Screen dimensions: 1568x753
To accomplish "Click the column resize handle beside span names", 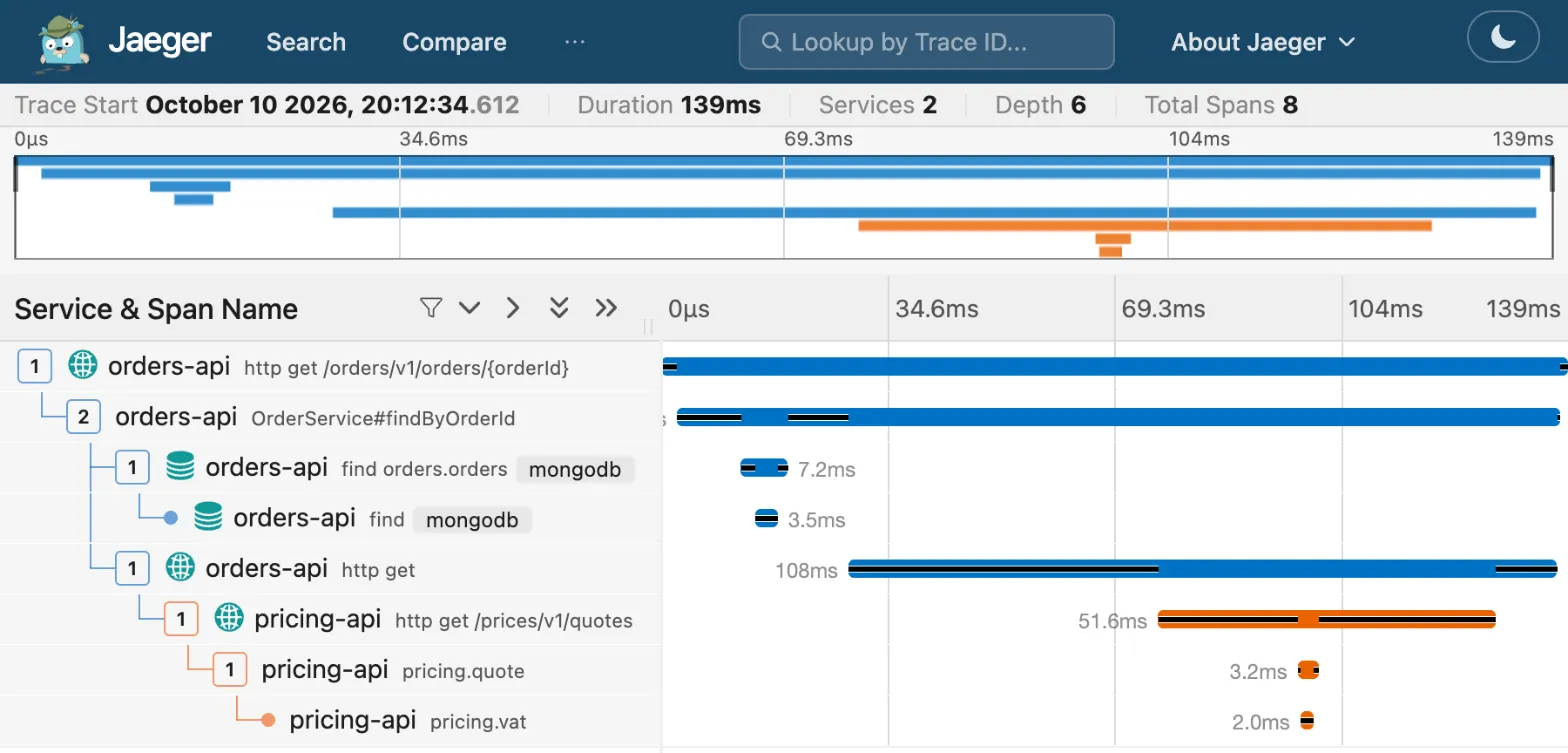I will point(648,326).
